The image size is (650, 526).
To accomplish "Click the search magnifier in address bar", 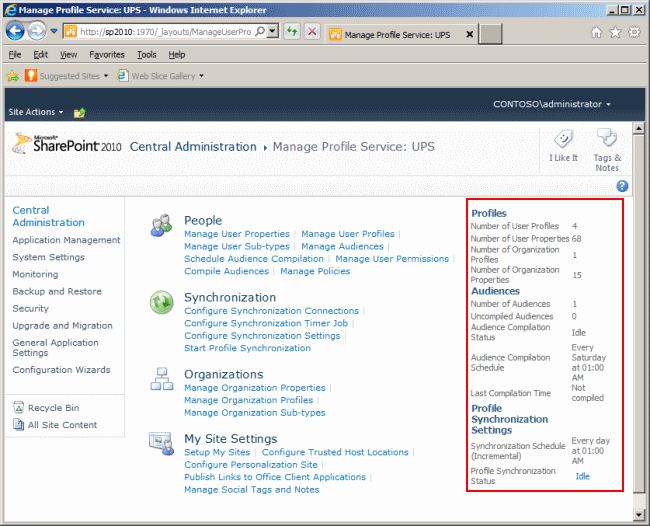I will [x=260, y=32].
